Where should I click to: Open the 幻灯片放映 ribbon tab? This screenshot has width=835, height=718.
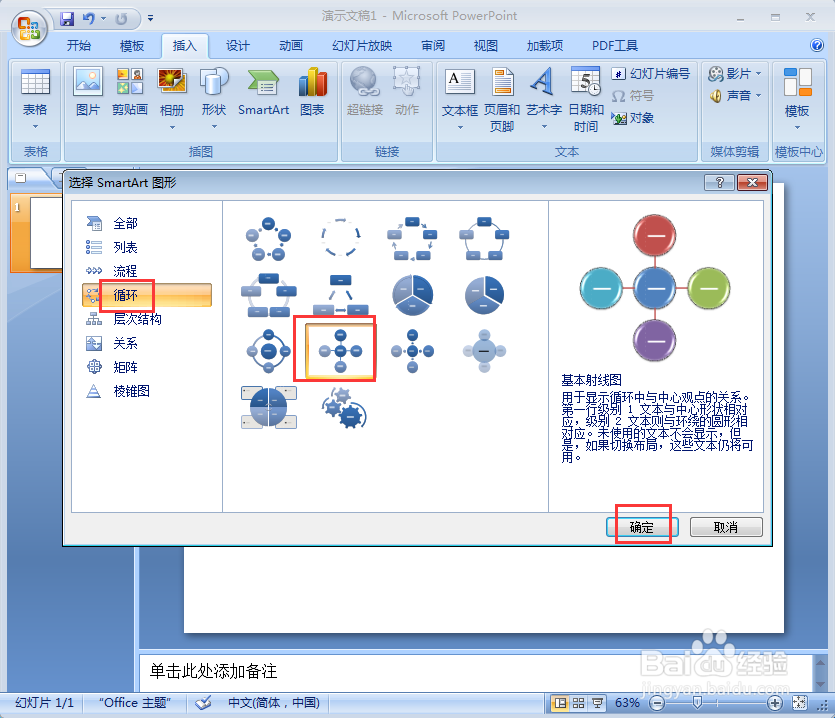pyautogui.click(x=362, y=46)
